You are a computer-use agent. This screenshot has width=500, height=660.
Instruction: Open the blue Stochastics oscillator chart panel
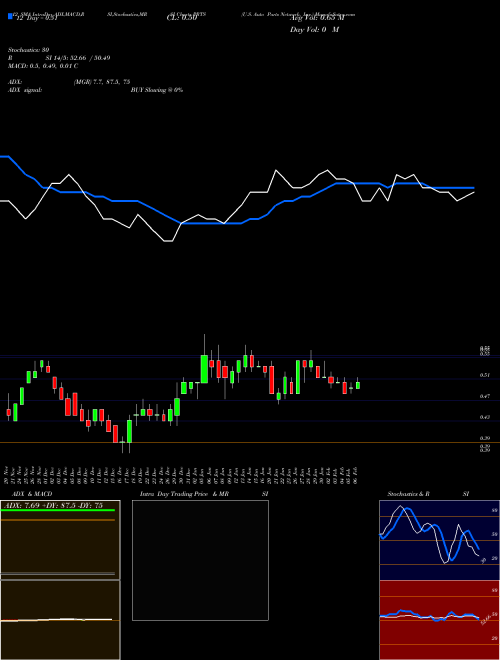tap(439, 540)
